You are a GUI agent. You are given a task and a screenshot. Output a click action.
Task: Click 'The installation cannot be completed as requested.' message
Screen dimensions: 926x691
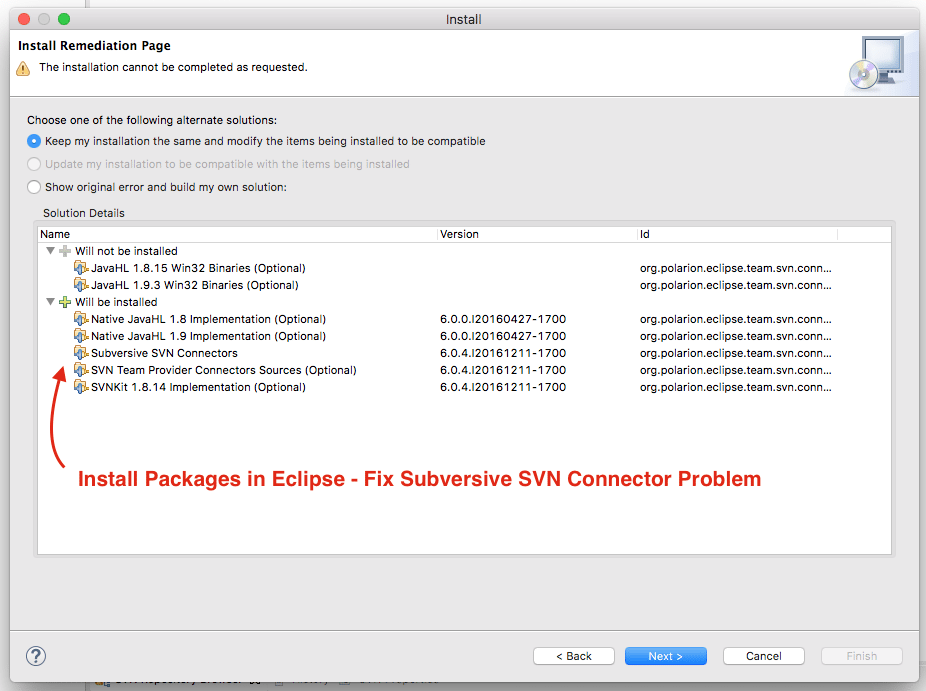(173, 67)
